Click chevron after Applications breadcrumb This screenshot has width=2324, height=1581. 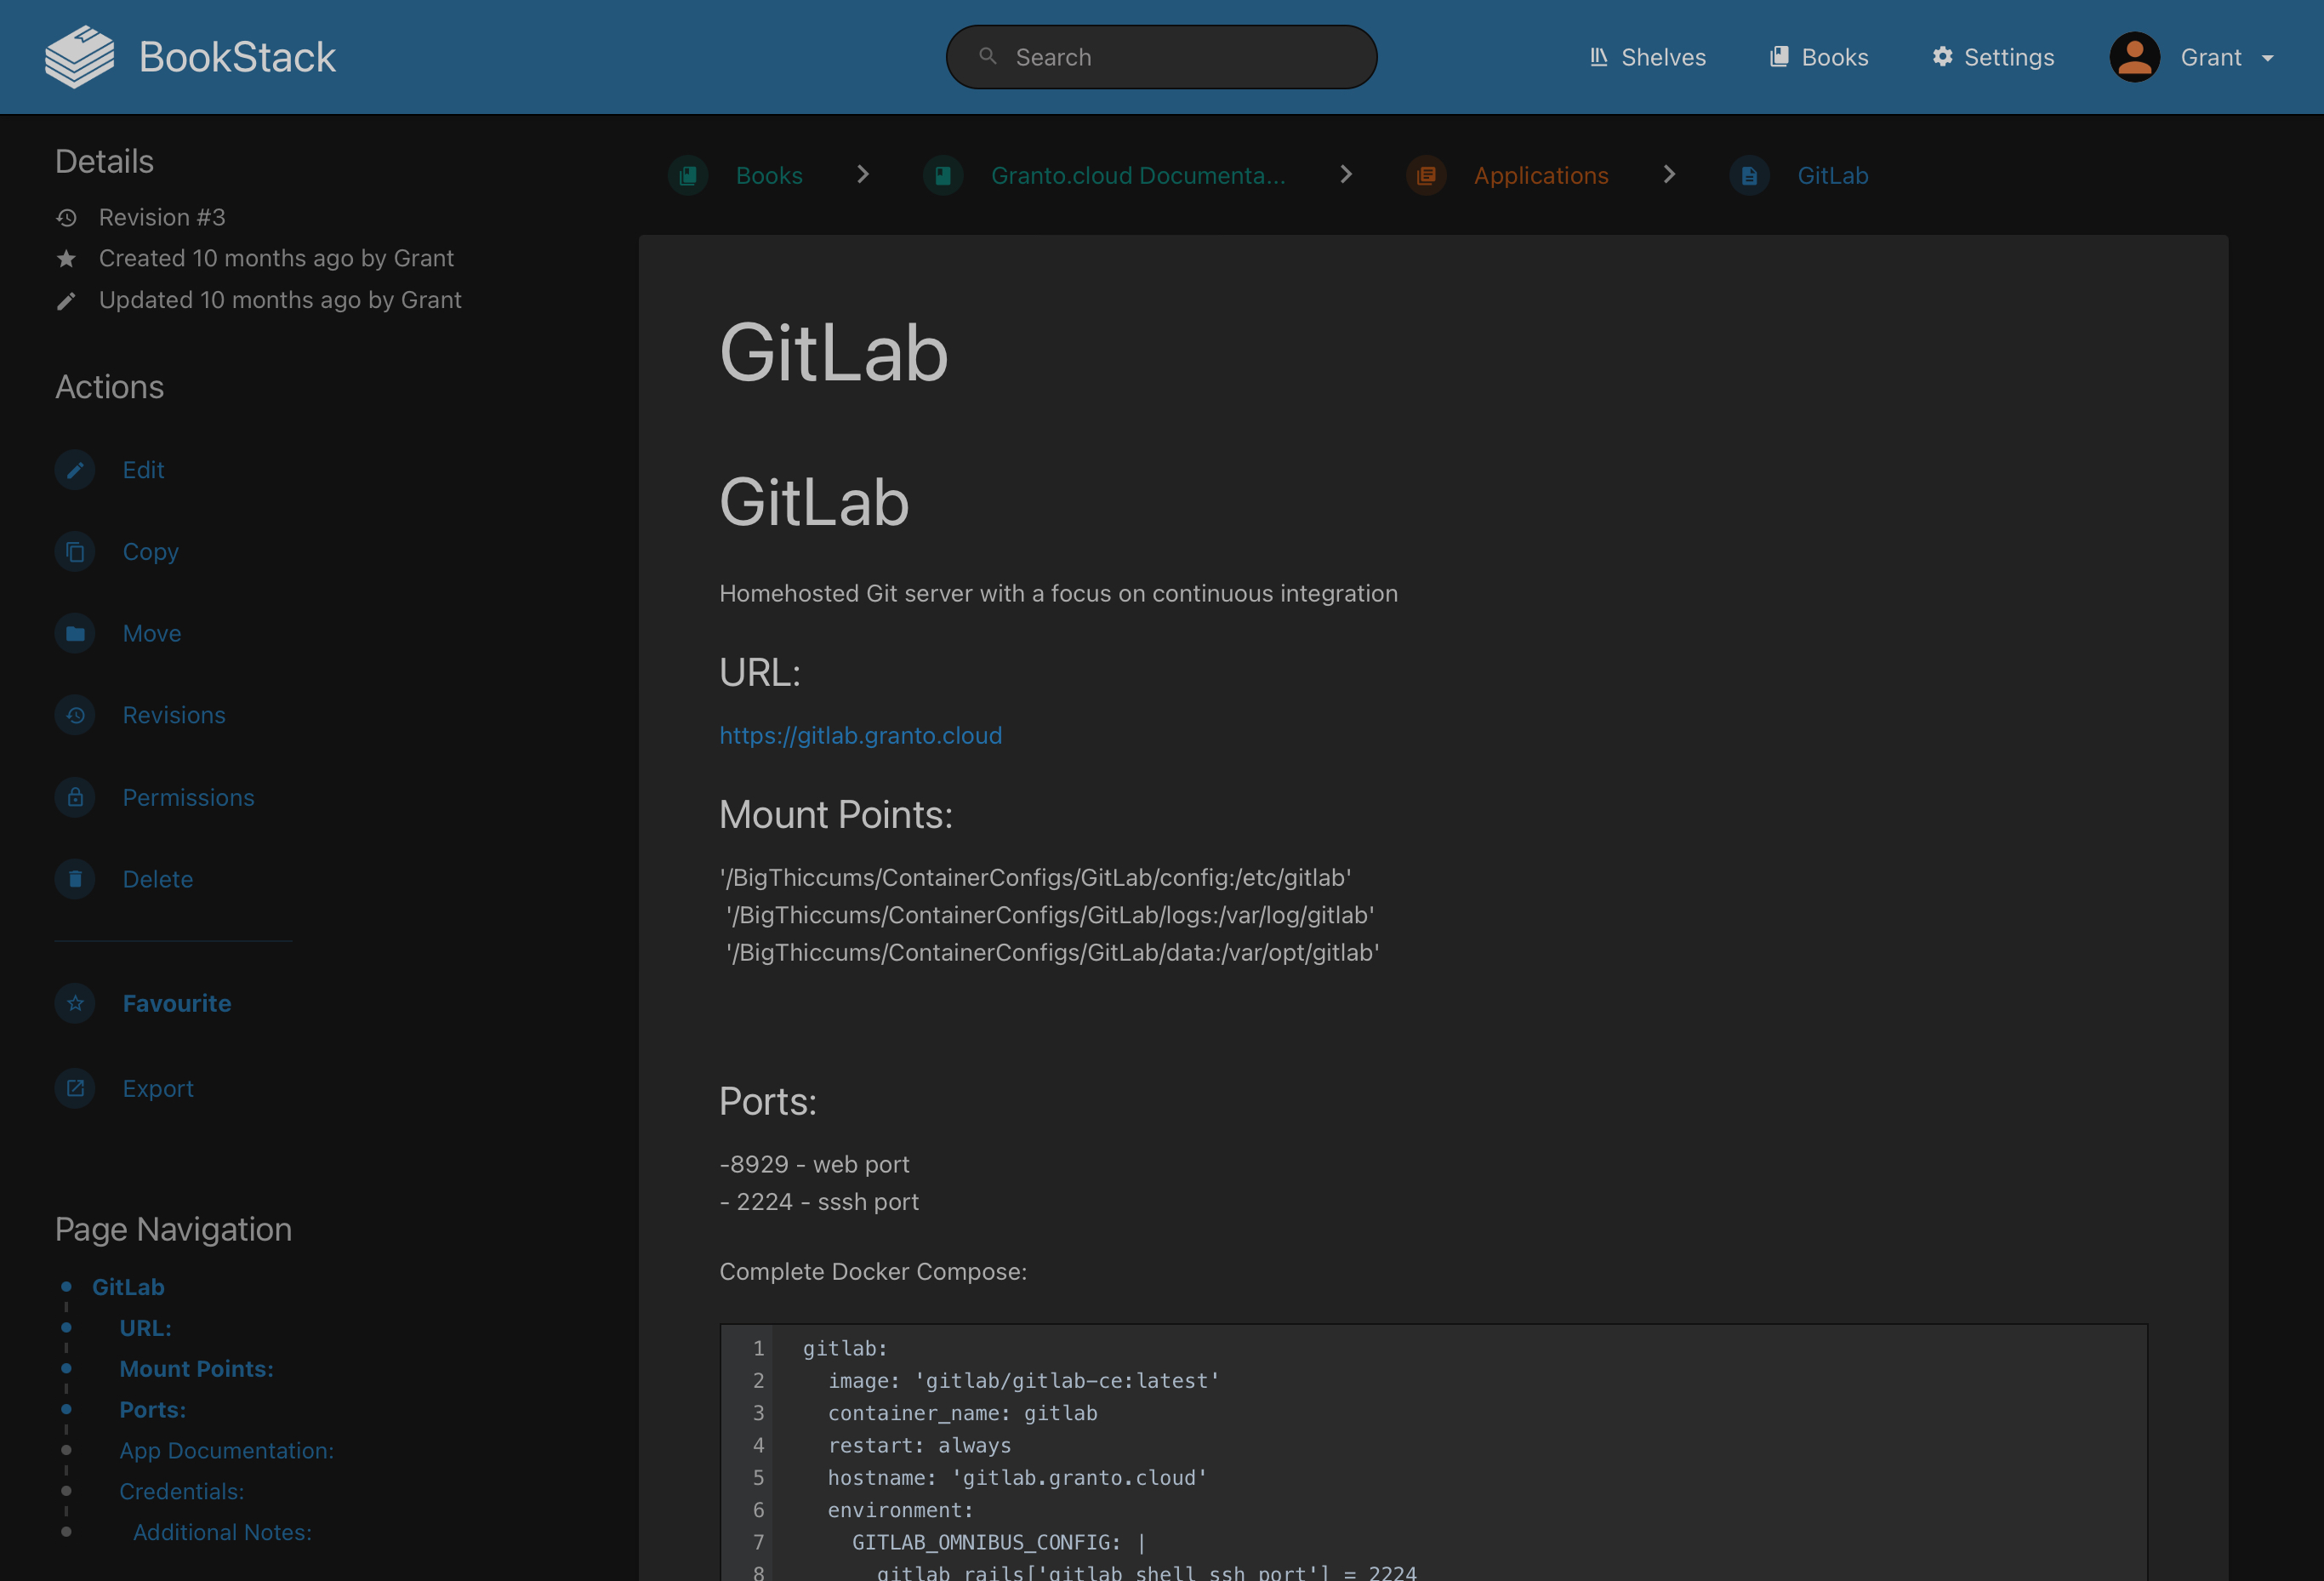1668,175
